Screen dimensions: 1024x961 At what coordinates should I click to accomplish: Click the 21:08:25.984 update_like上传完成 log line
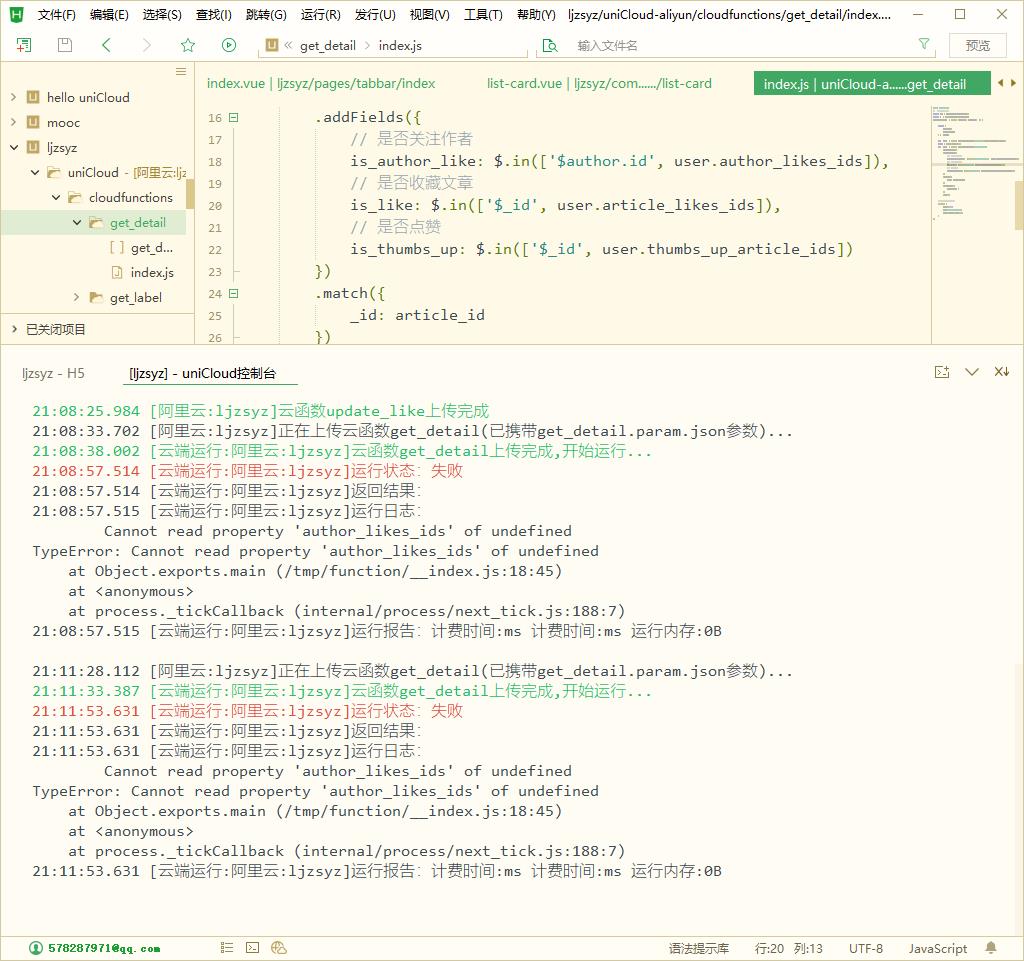(x=261, y=411)
